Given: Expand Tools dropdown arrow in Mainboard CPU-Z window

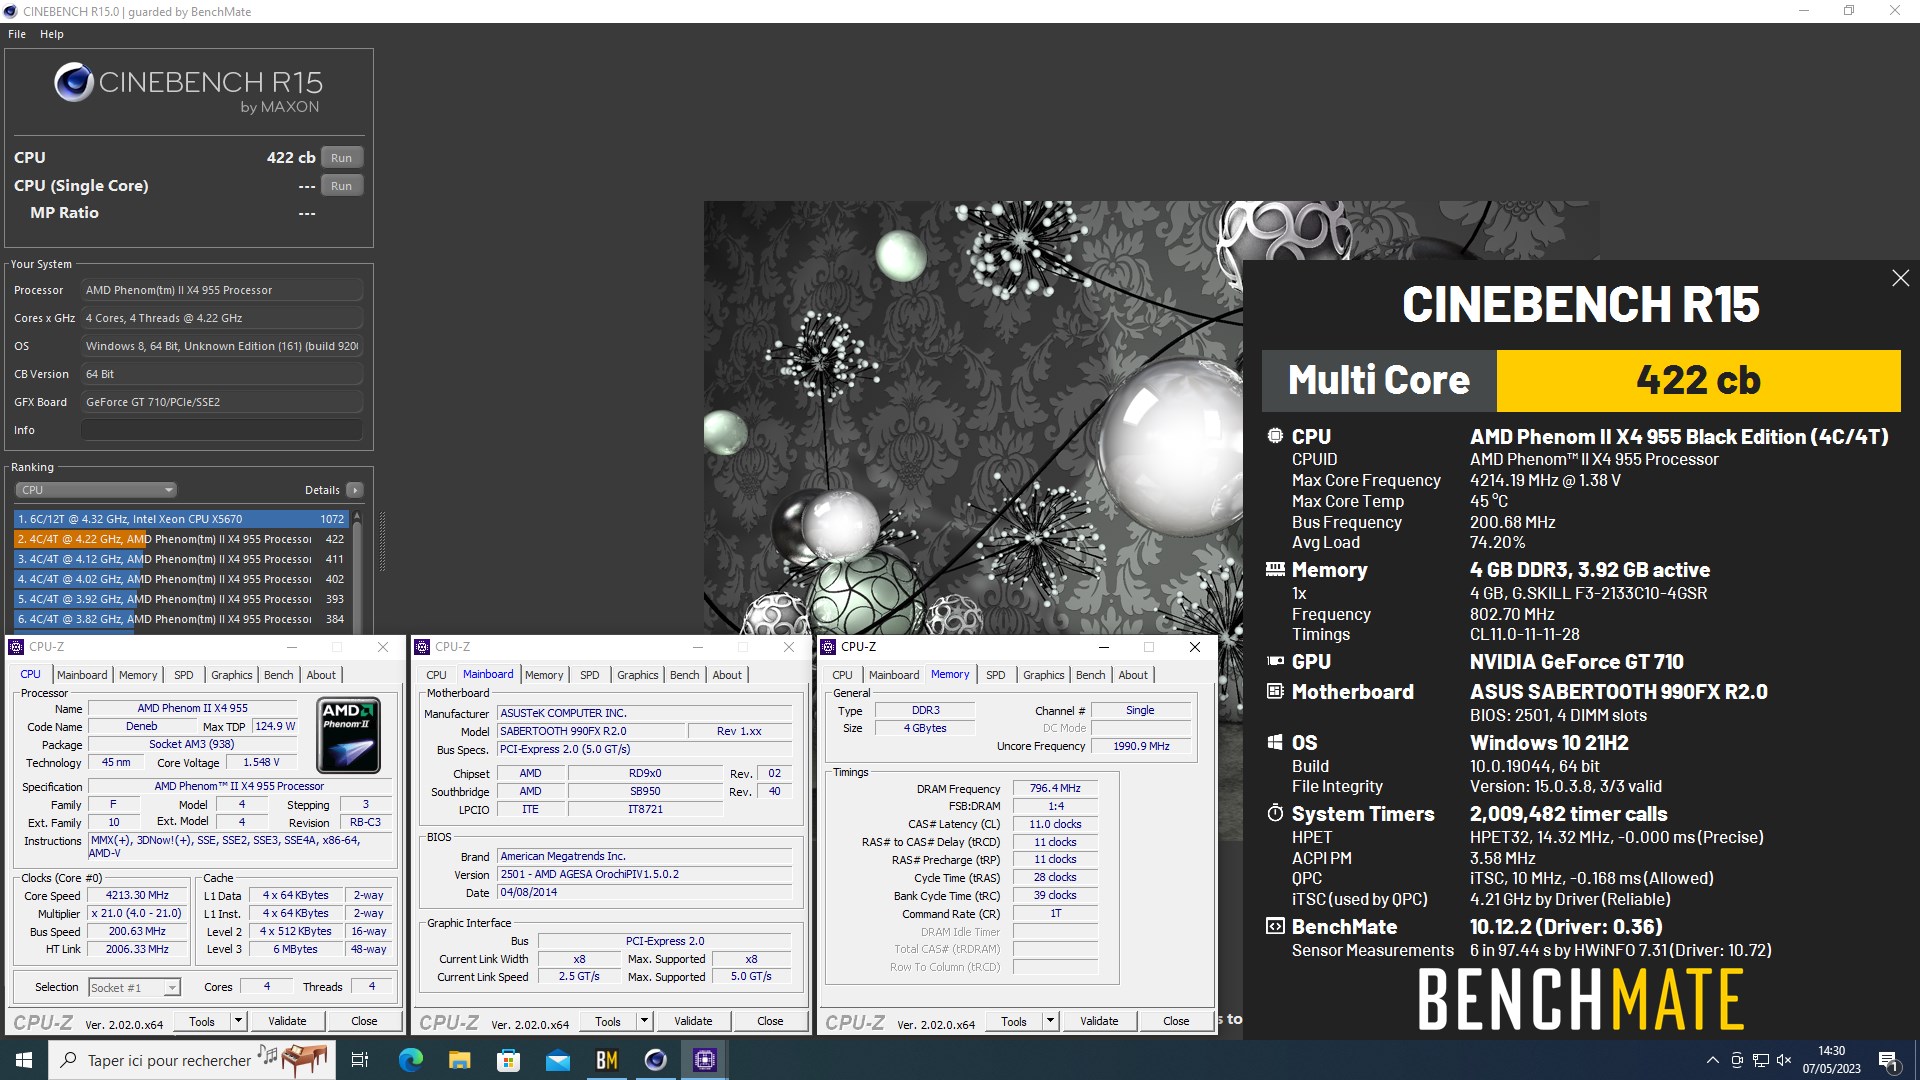Looking at the screenshot, I should click(644, 1021).
